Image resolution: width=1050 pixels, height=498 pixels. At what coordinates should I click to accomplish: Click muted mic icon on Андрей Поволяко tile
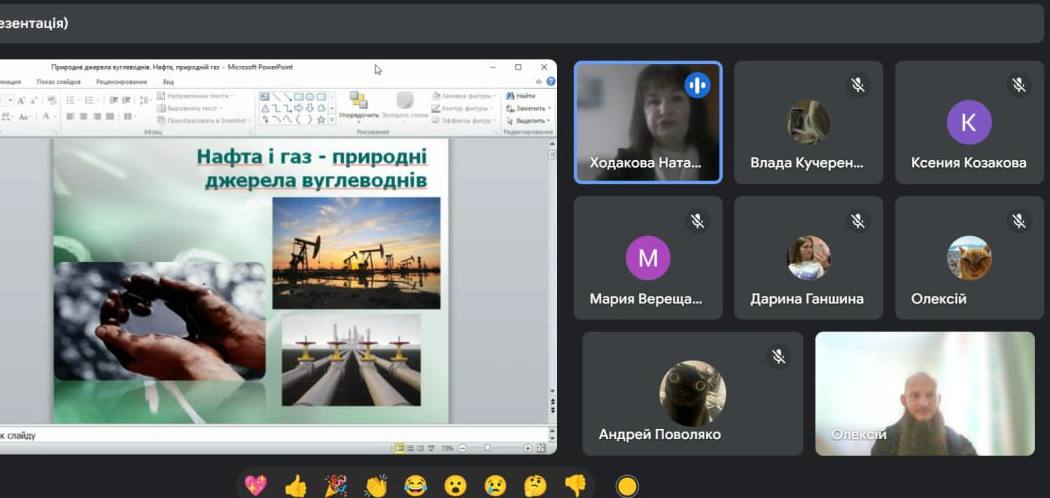[x=778, y=356]
